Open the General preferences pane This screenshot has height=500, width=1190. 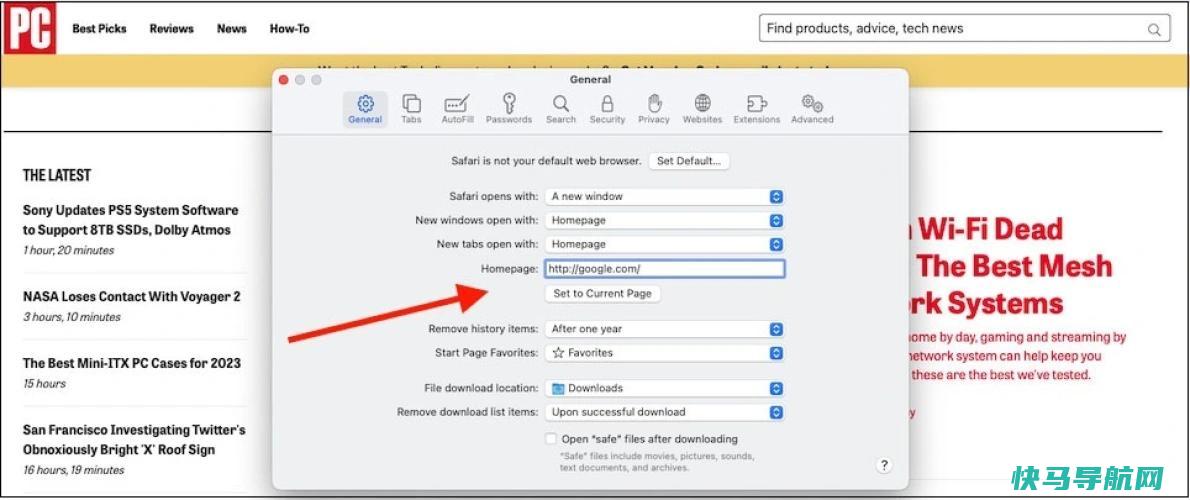(365, 109)
